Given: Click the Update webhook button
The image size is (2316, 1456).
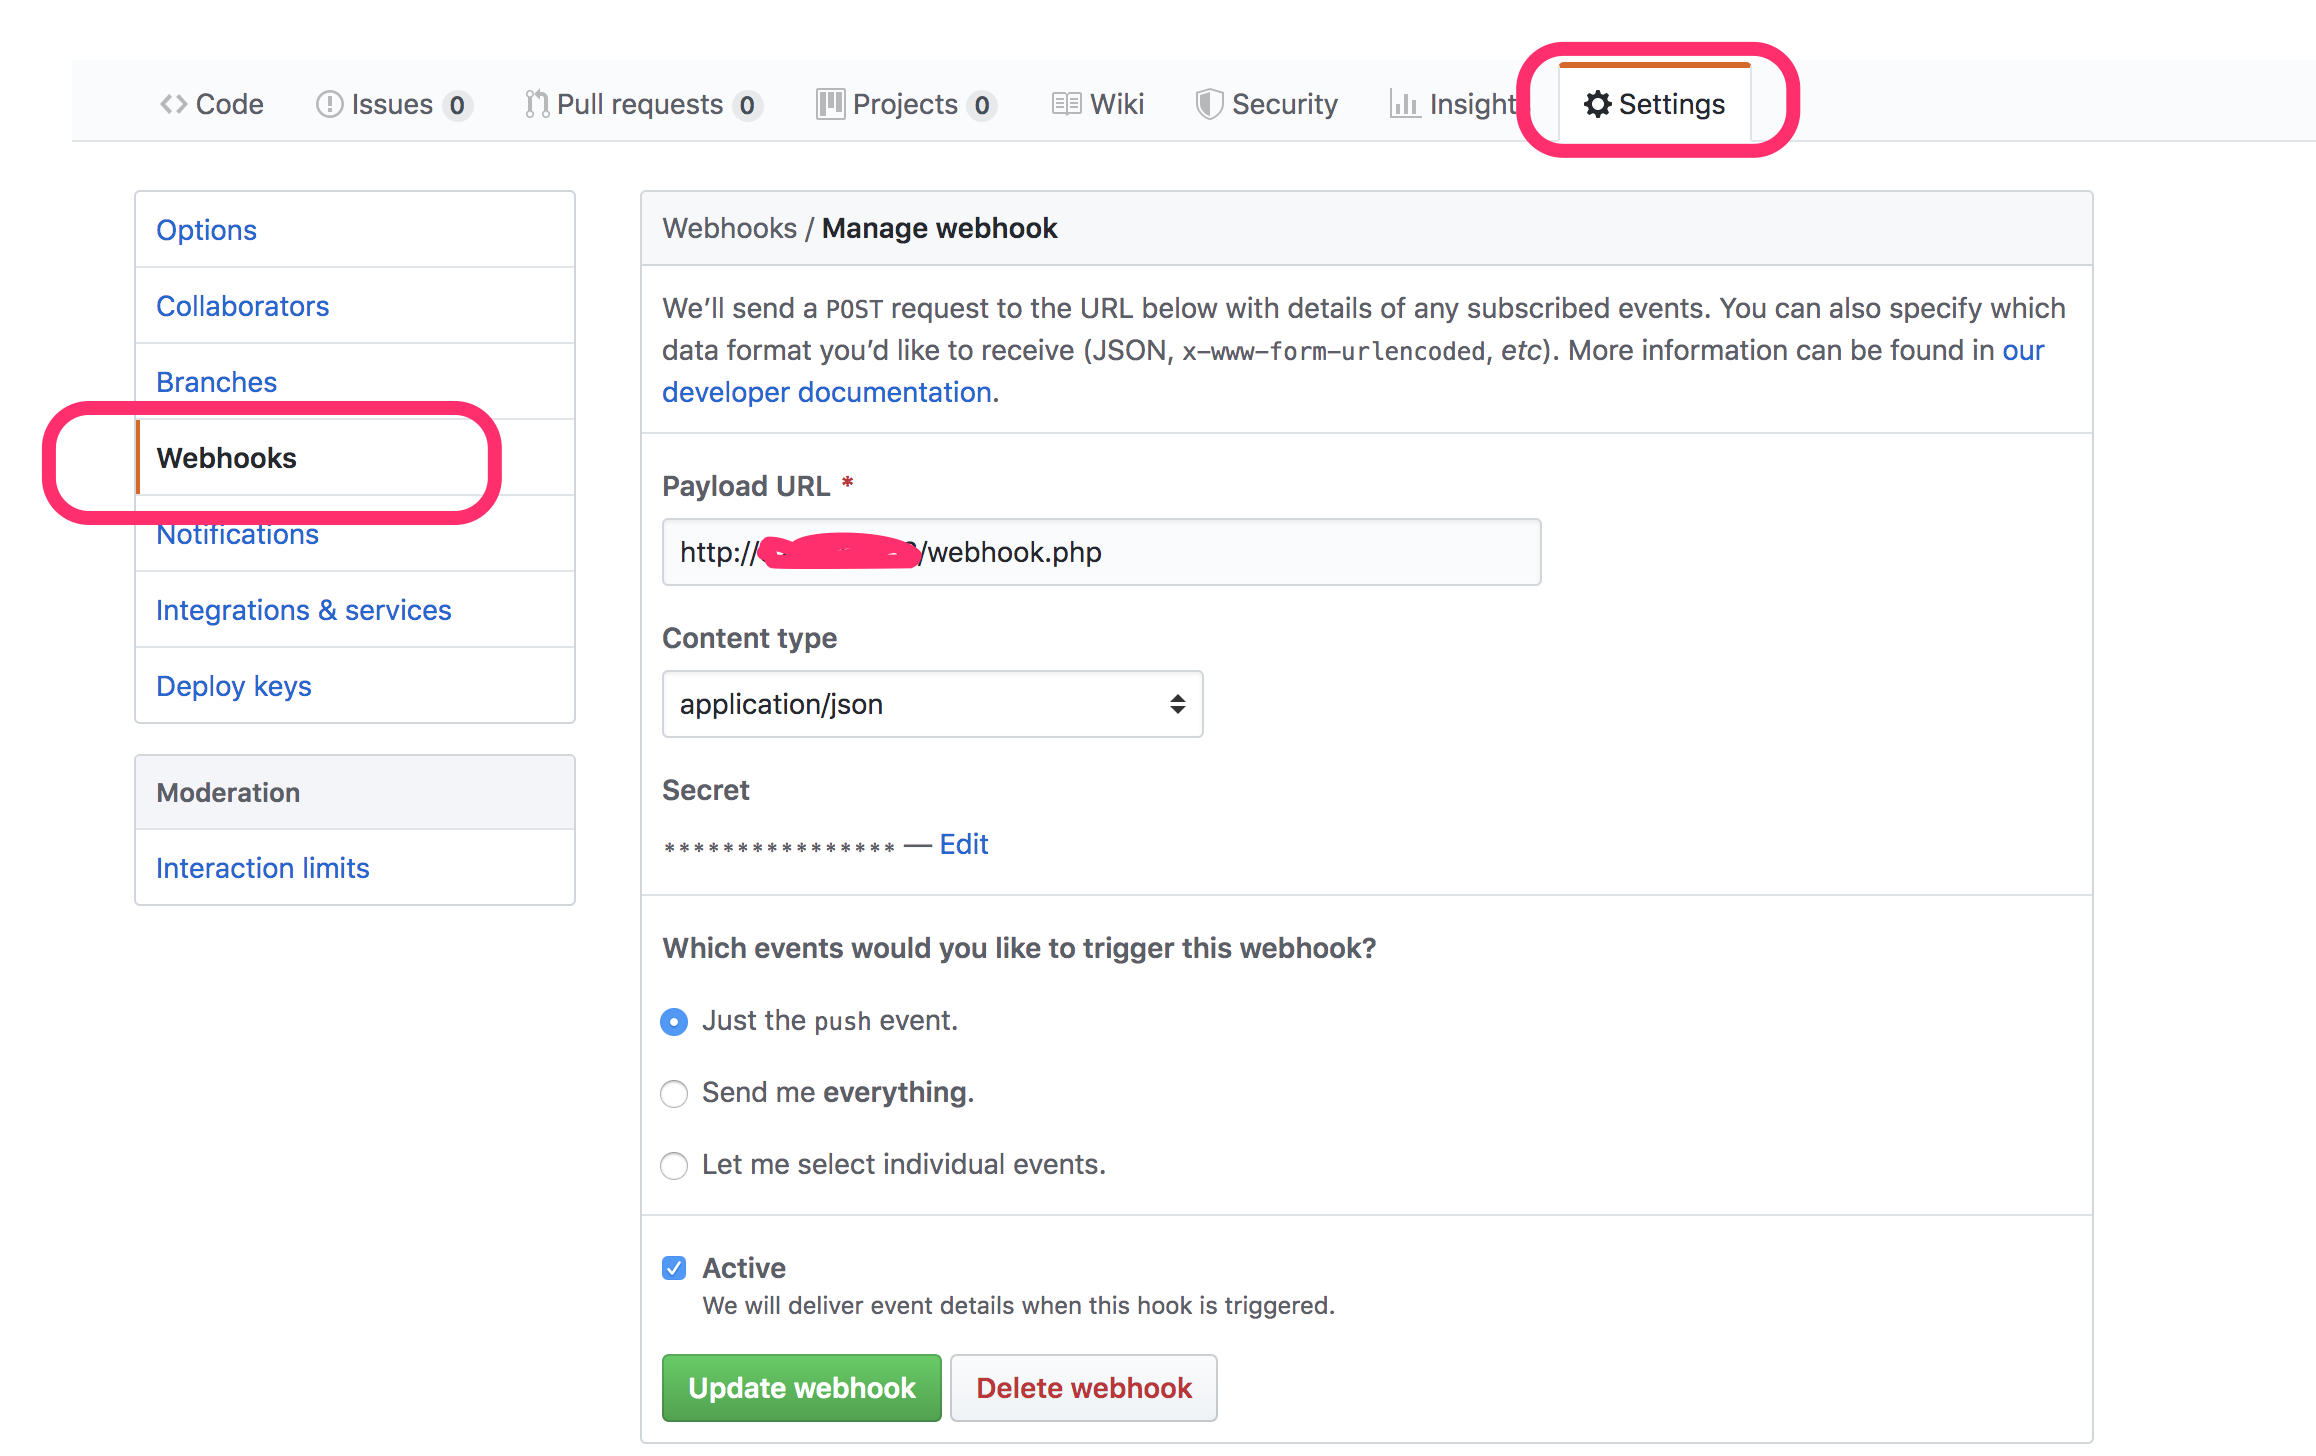Looking at the screenshot, I should [x=802, y=1387].
